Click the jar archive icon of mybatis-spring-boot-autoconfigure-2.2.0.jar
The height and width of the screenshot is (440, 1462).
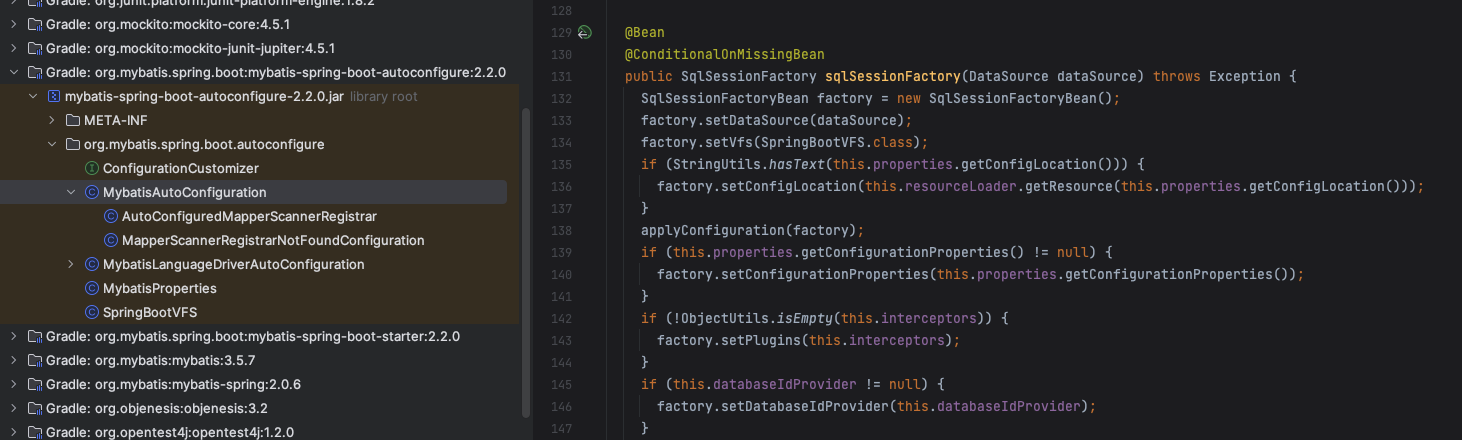pyautogui.click(x=54, y=96)
